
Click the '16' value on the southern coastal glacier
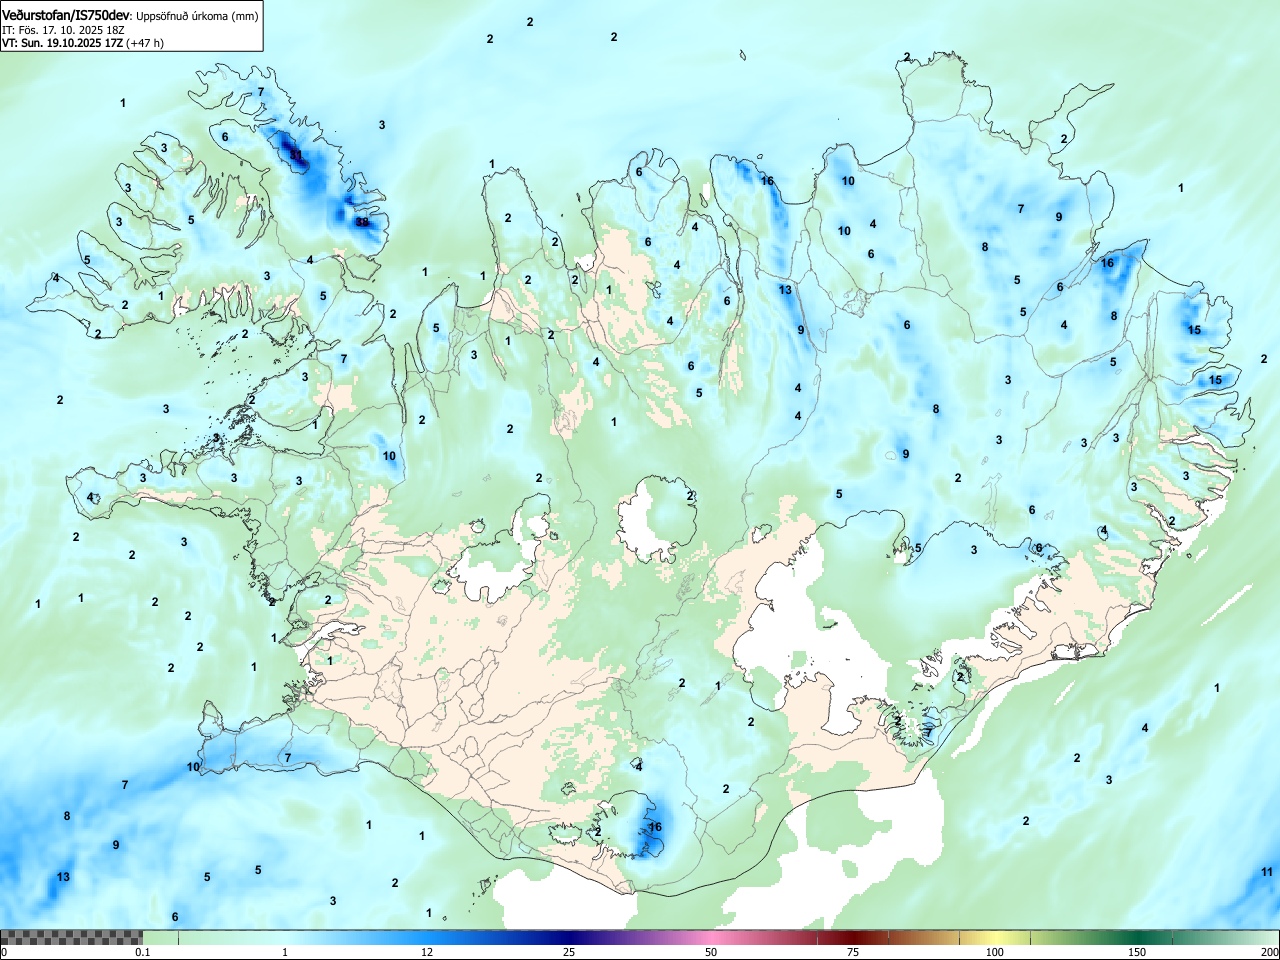655,827
